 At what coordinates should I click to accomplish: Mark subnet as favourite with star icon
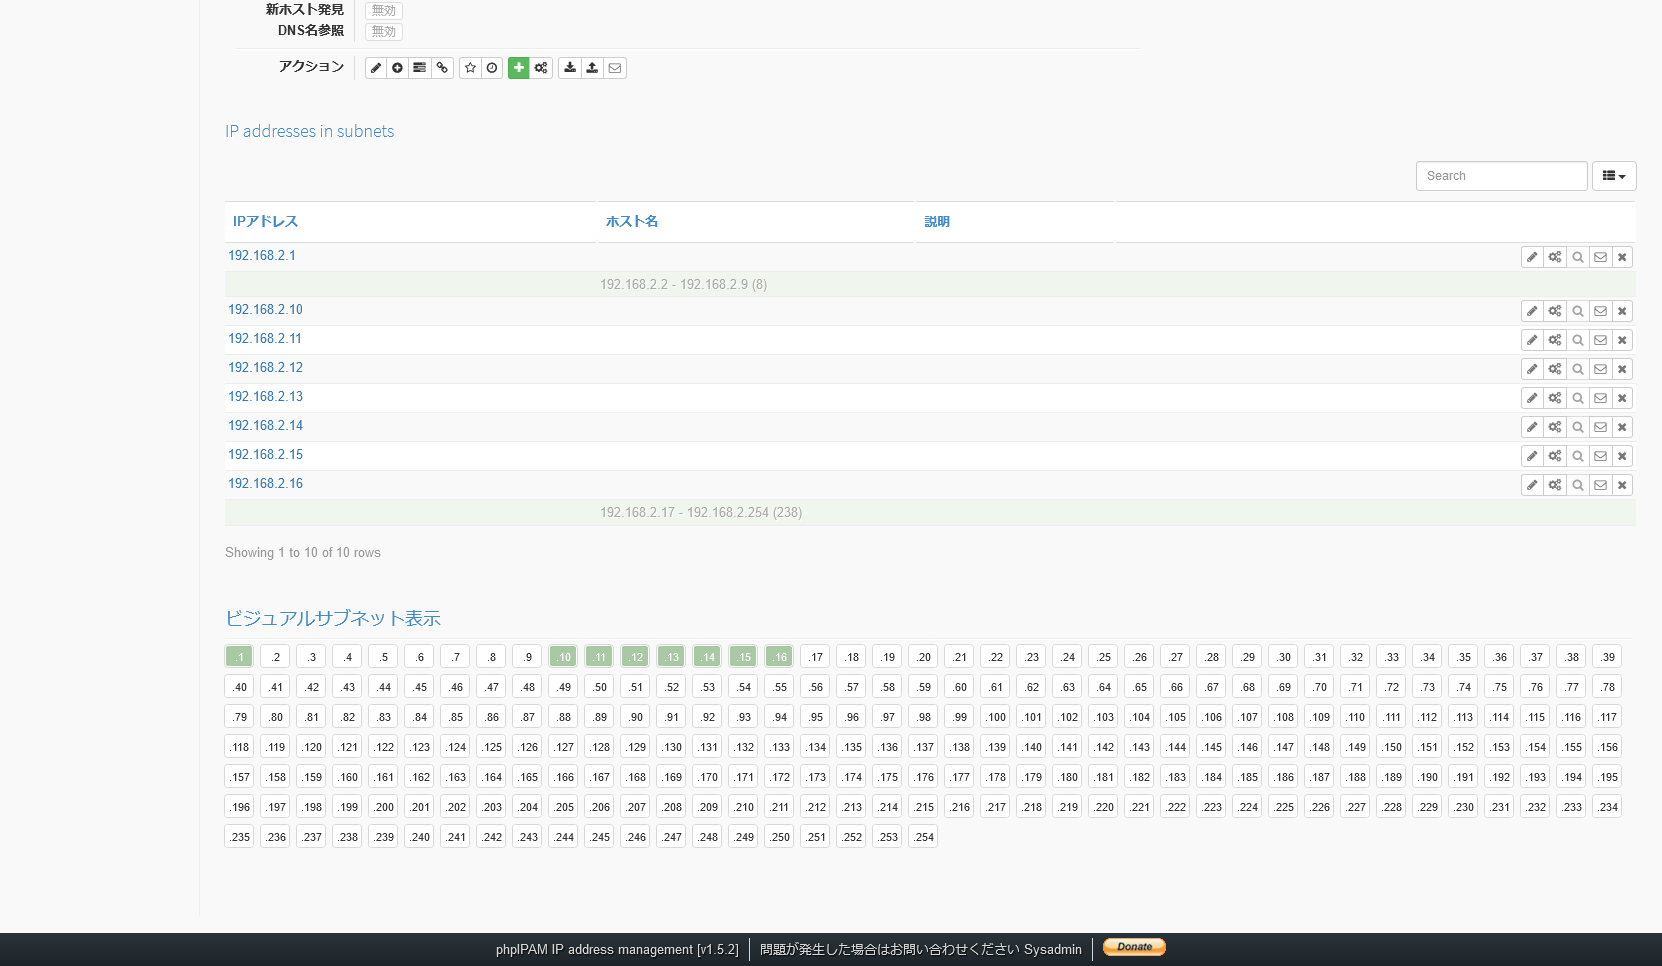(x=470, y=68)
